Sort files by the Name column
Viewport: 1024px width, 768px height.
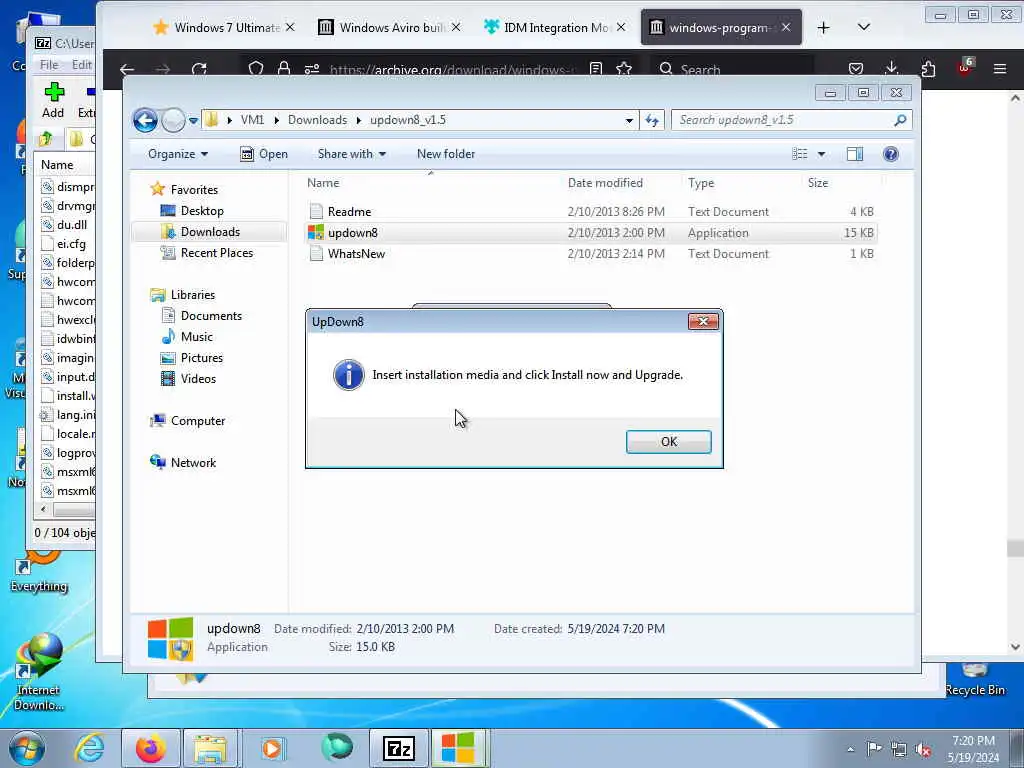coord(323,184)
